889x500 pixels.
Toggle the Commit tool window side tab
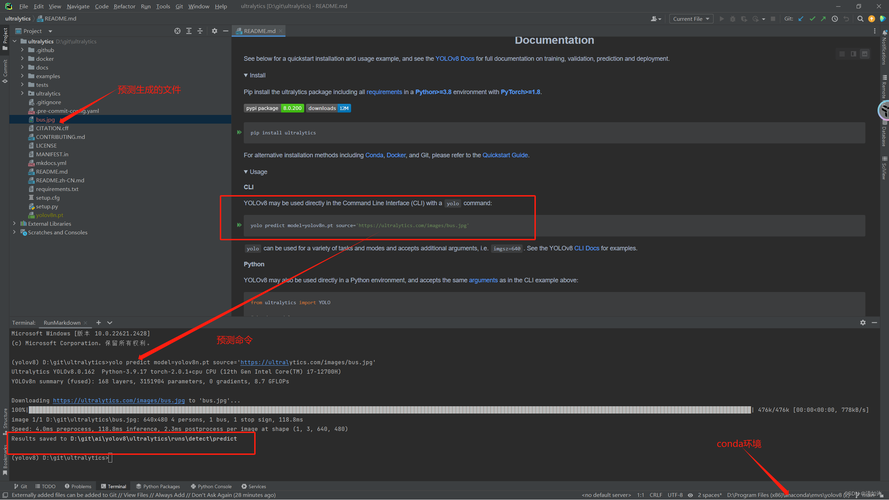coord(5,71)
